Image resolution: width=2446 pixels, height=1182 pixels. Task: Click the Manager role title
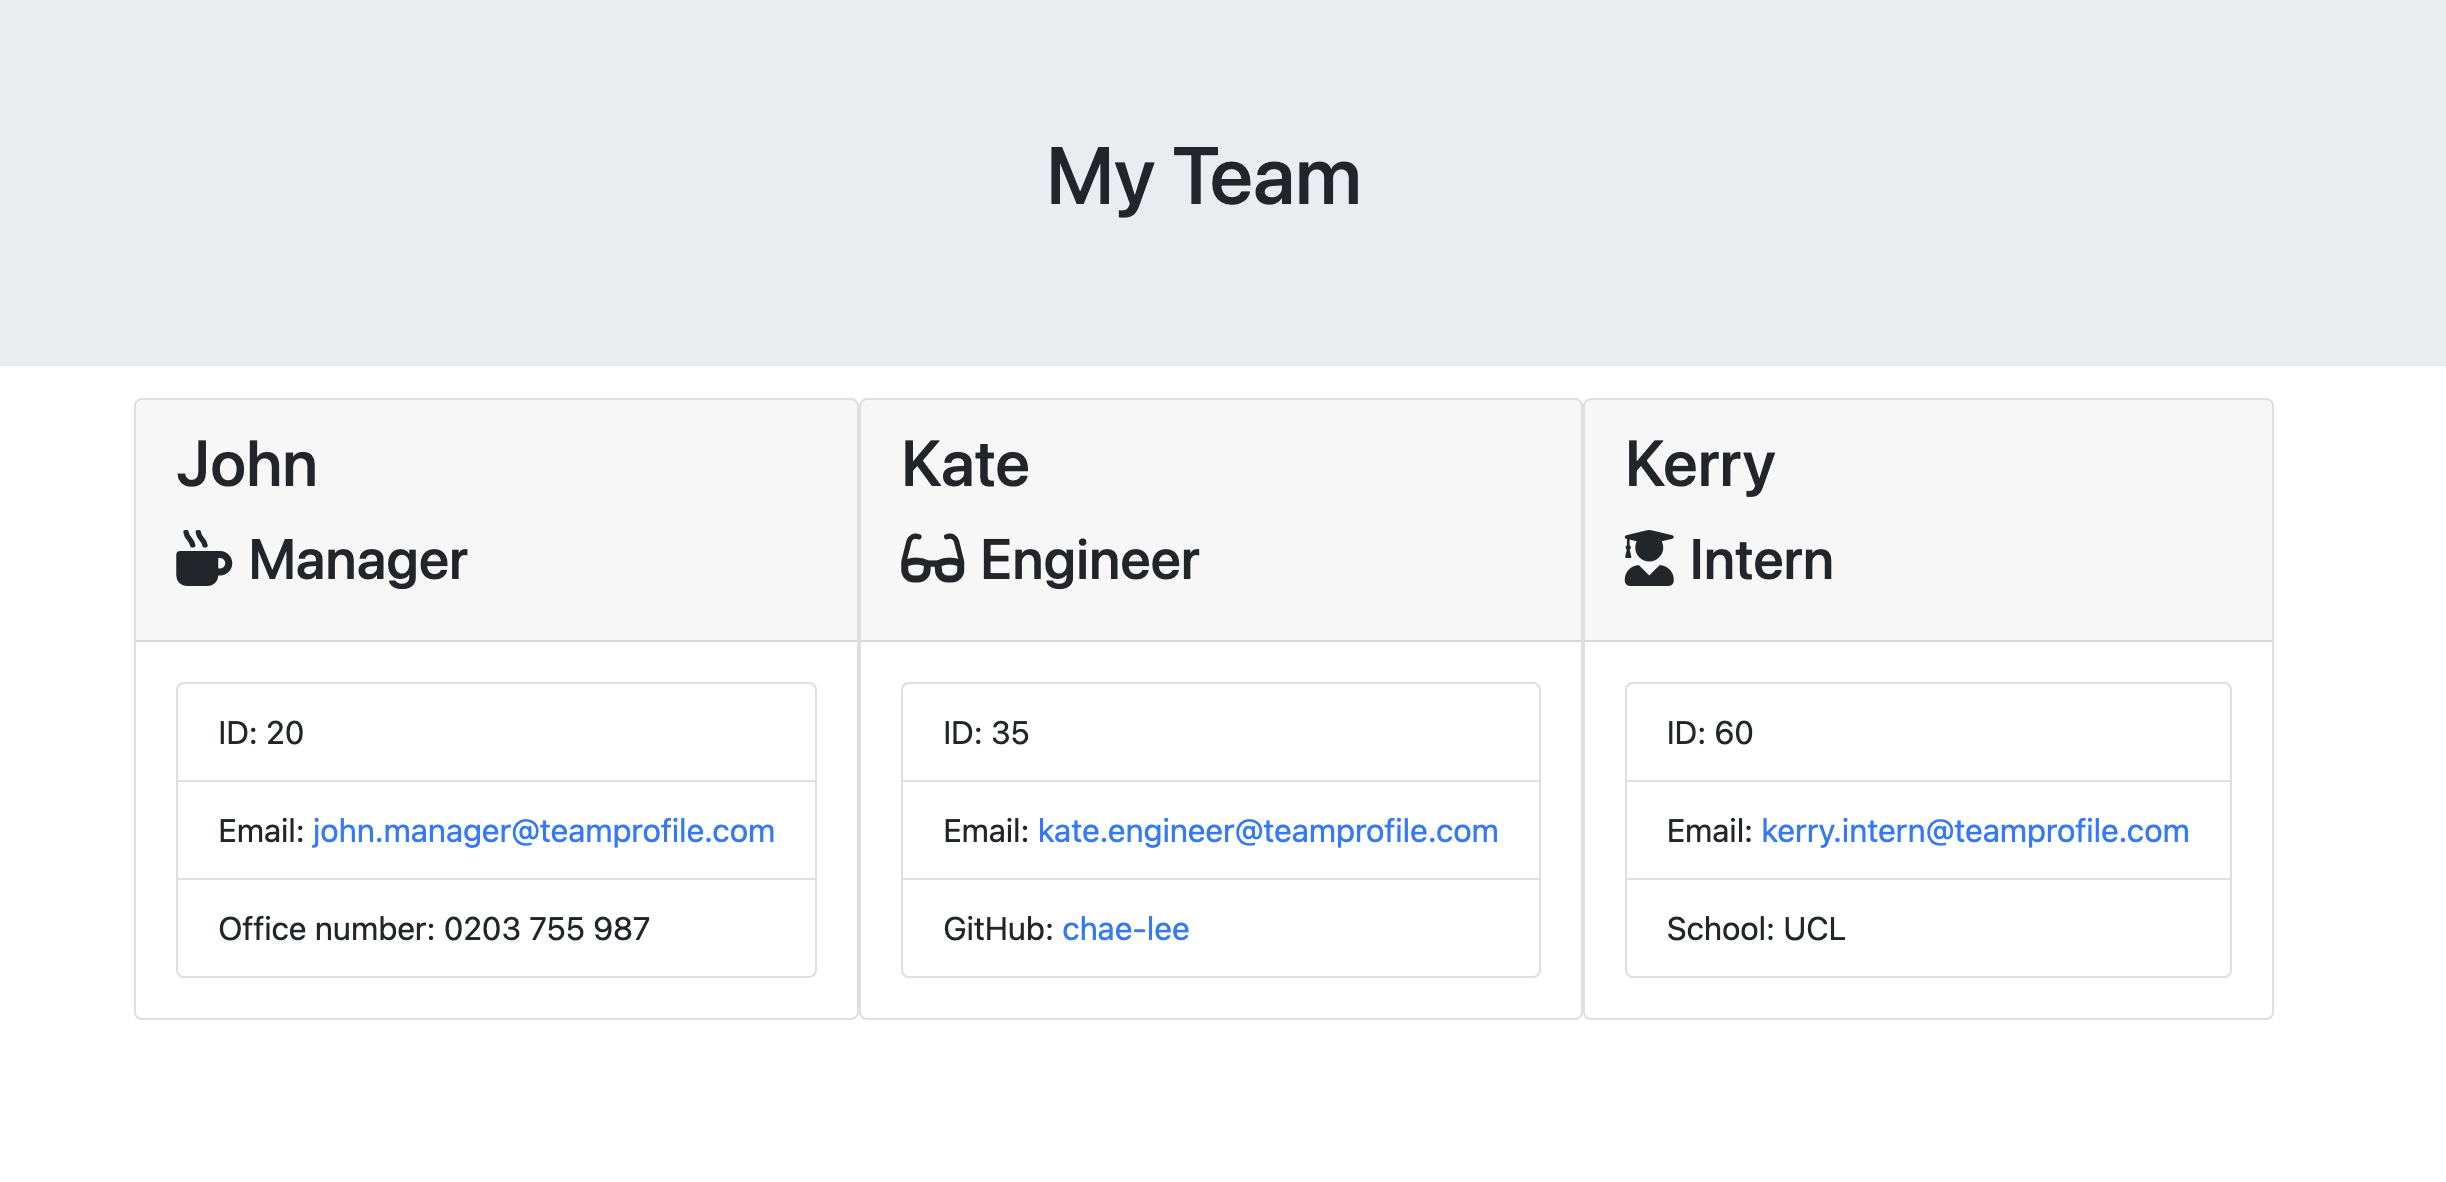[358, 561]
